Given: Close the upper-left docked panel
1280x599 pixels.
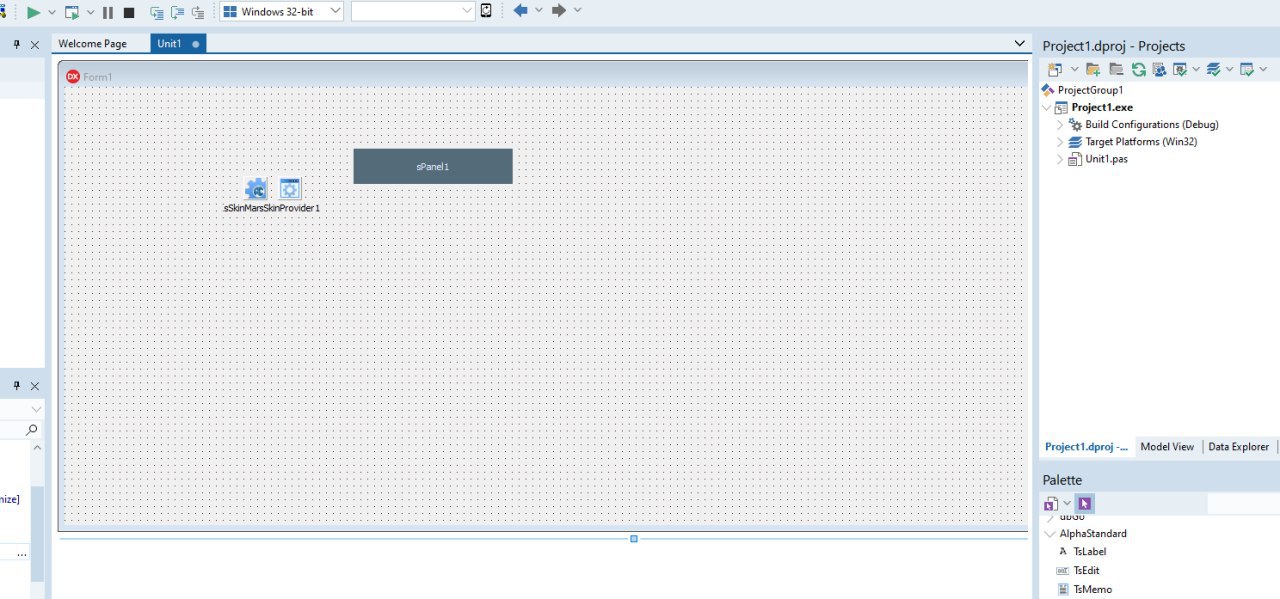Looking at the screenshot, I should [35, 45].
